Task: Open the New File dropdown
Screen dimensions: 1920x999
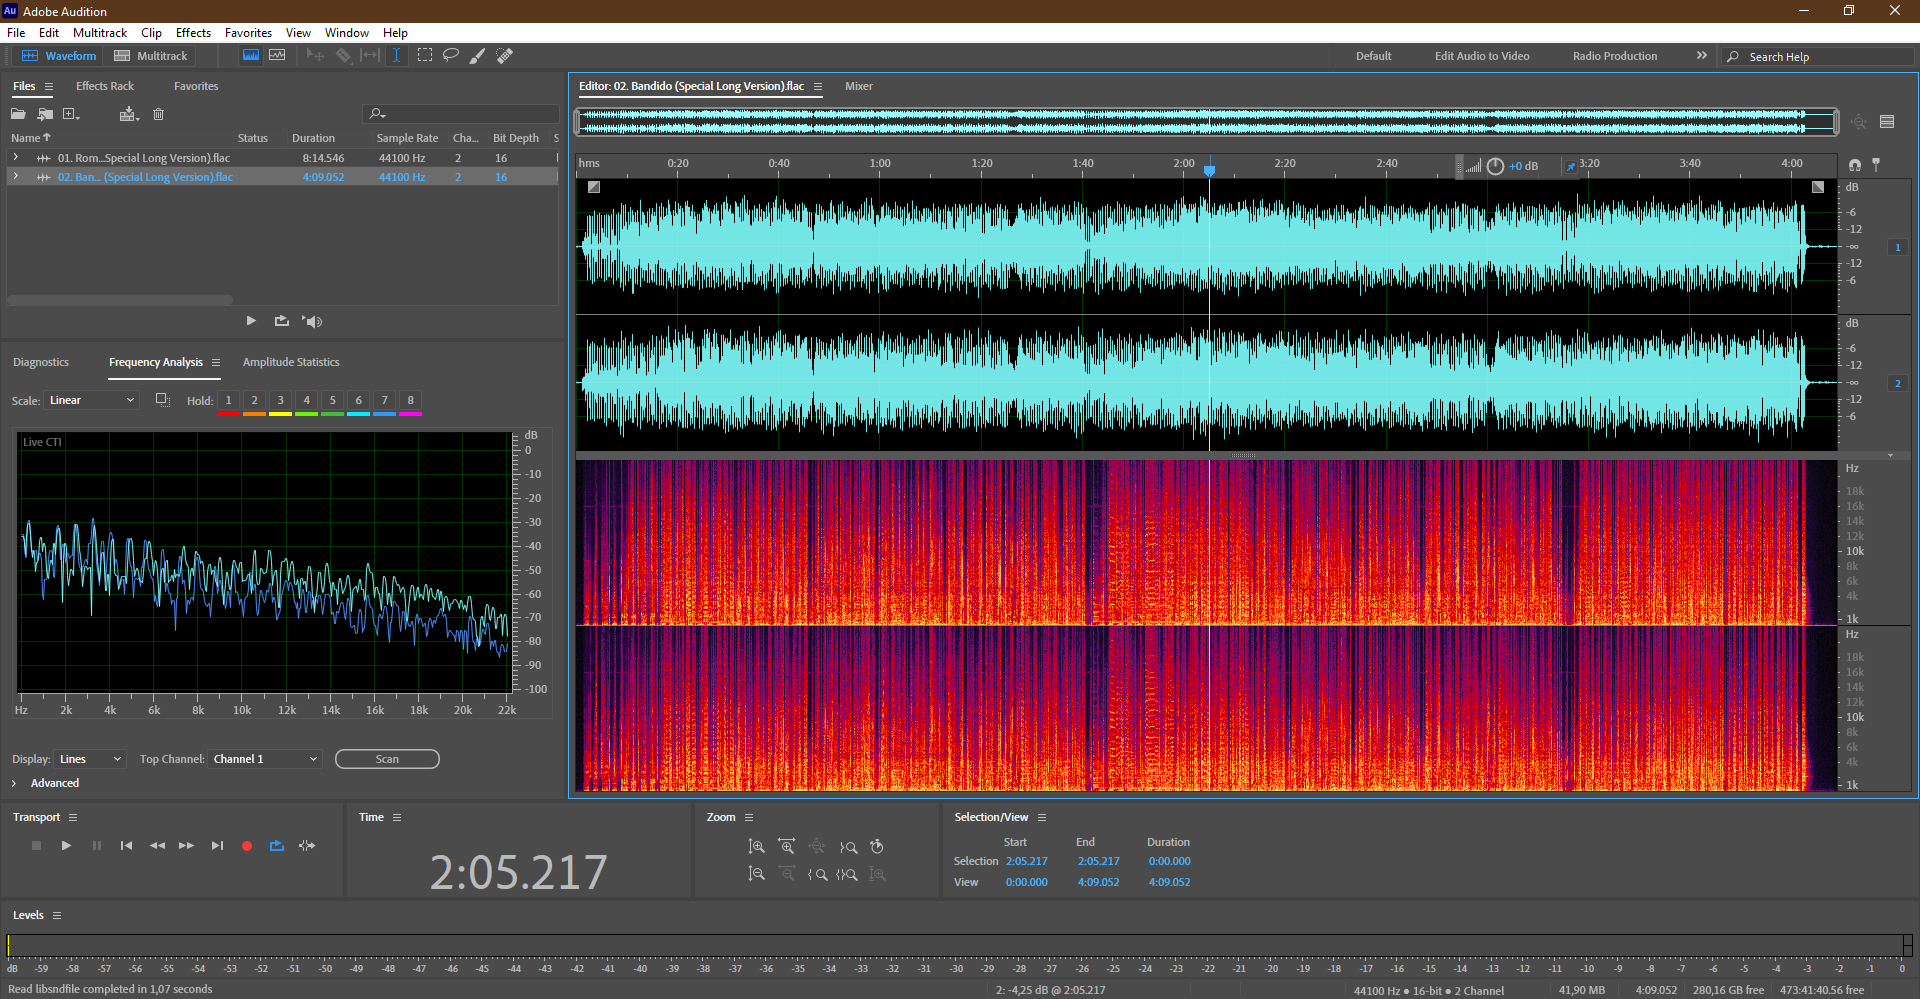Action: click(71, 114)
